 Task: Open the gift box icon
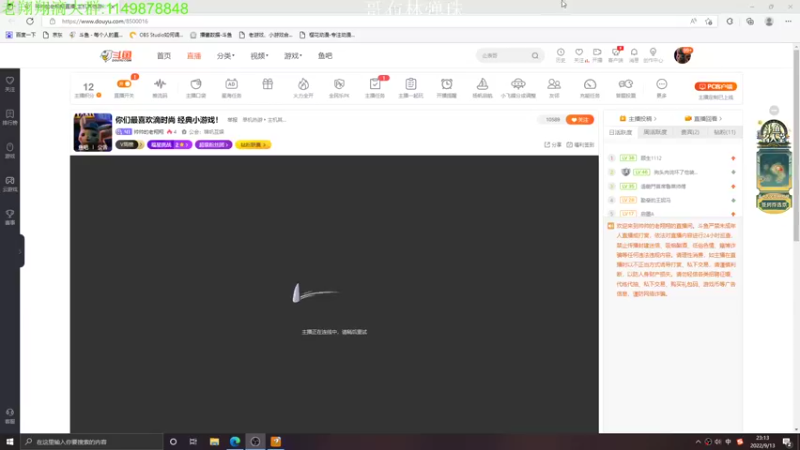(x=267, y=84)
